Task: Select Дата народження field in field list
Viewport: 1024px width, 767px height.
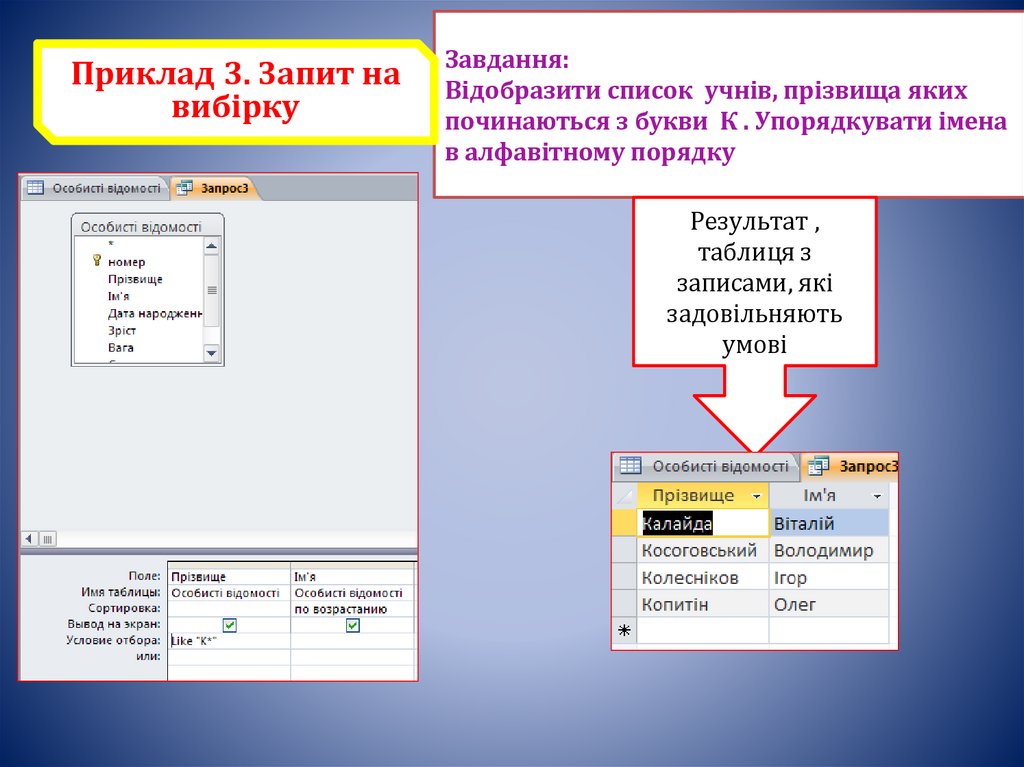Action: pyautogui.click(x=155, y=313)
